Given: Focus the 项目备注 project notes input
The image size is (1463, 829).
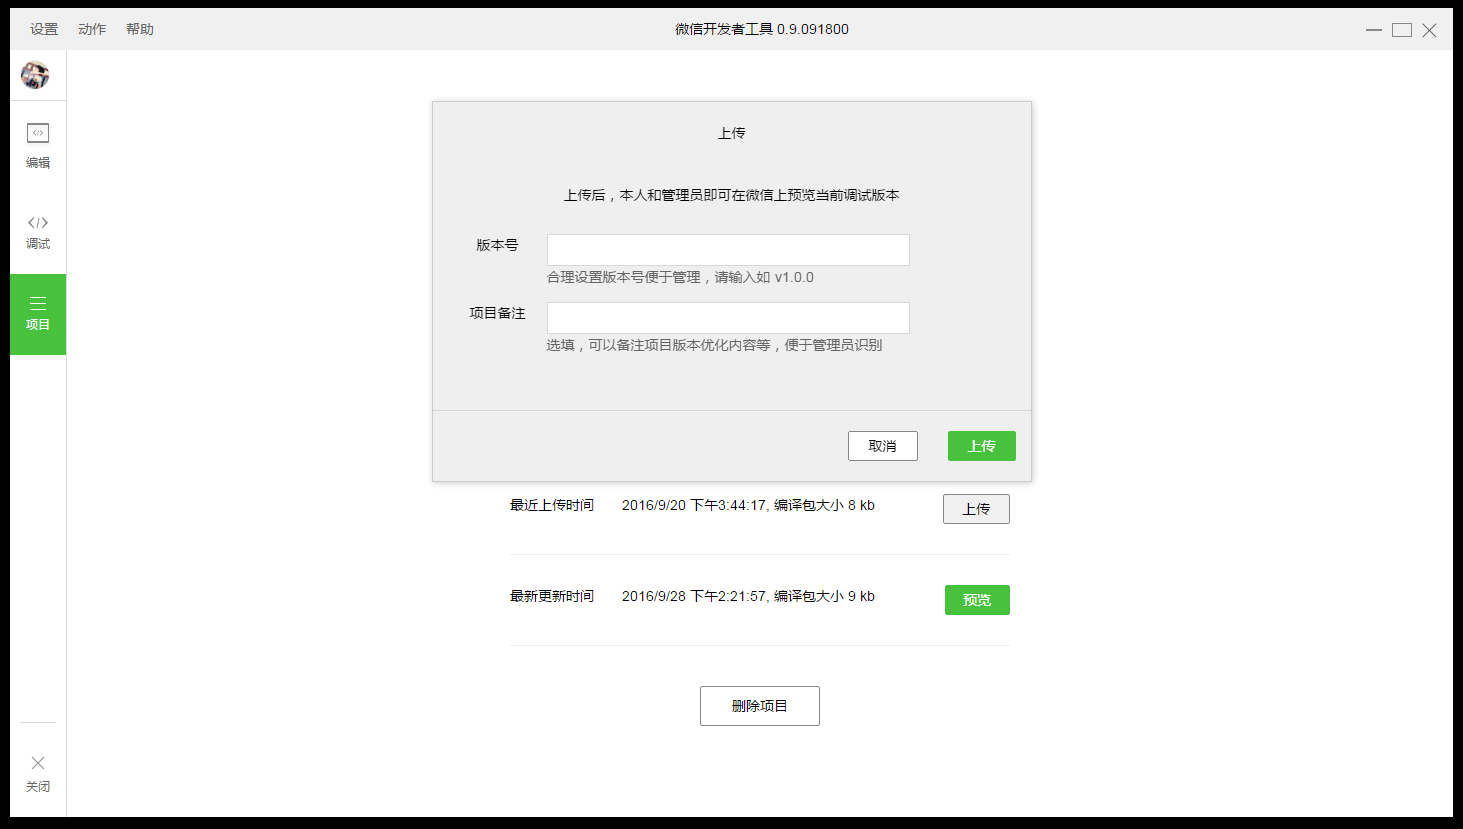Looking at the screenshot, I should tap(727, 317).
